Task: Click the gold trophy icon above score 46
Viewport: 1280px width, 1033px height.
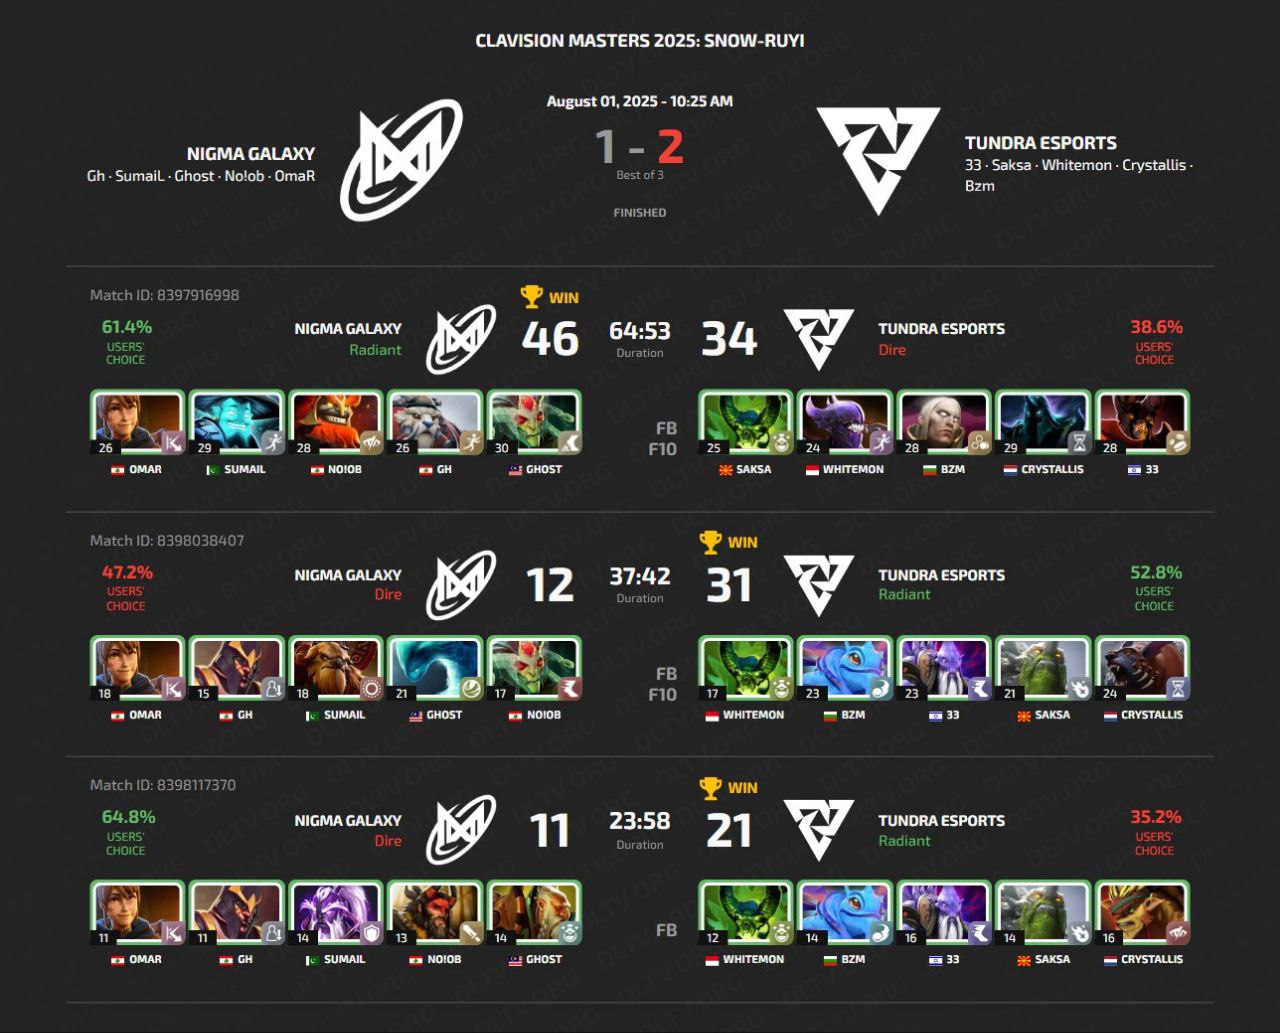Action: [x=531, y=297]
